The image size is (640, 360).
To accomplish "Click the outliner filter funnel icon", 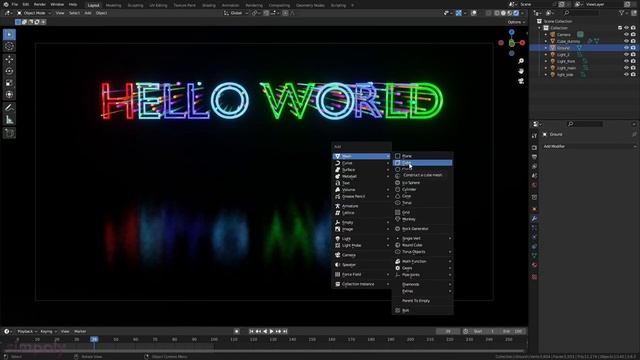I will coord(622,13).
